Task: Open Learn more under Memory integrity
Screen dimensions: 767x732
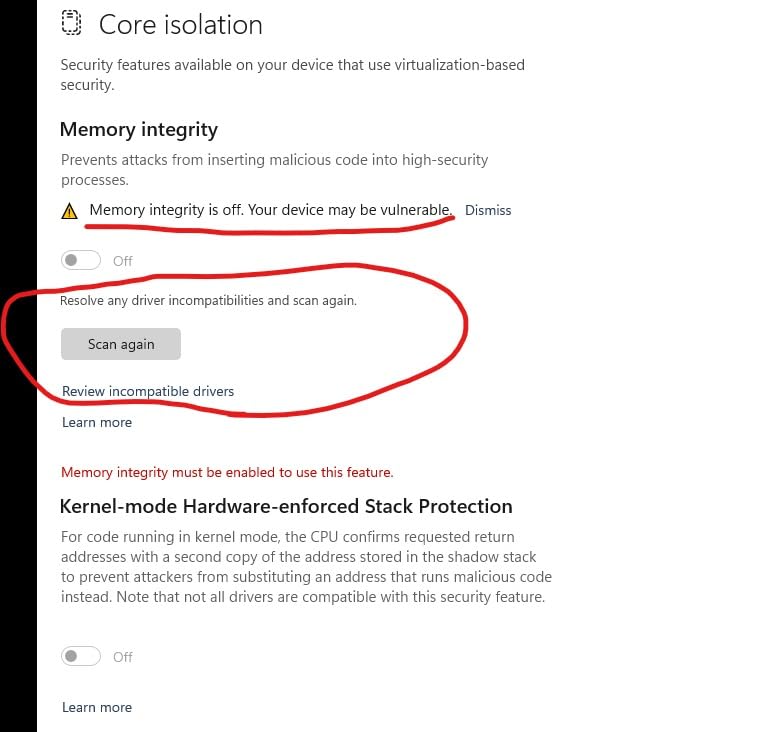Action: tap(97, 422)
